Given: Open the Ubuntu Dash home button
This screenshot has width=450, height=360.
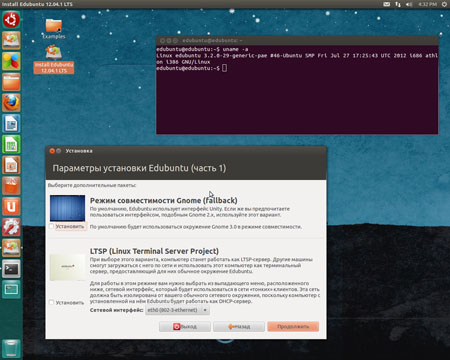Looking at the screenshot, I should pos(11,20).
